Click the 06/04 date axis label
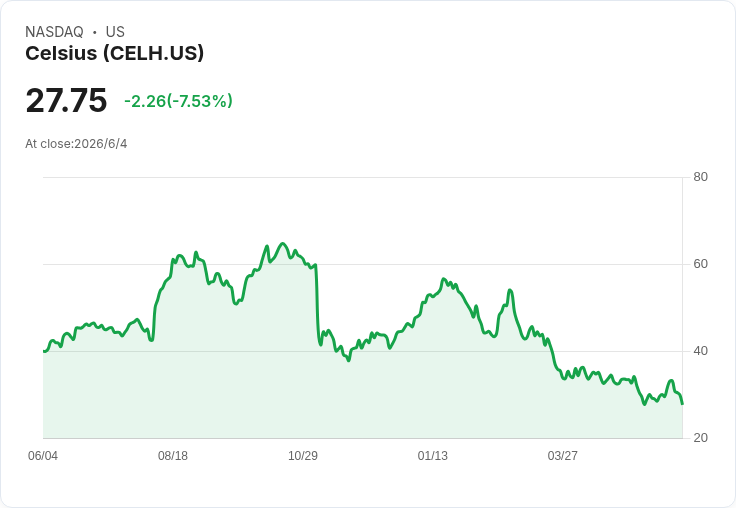This screenshot has height=508, width=736. click(43, 455)
